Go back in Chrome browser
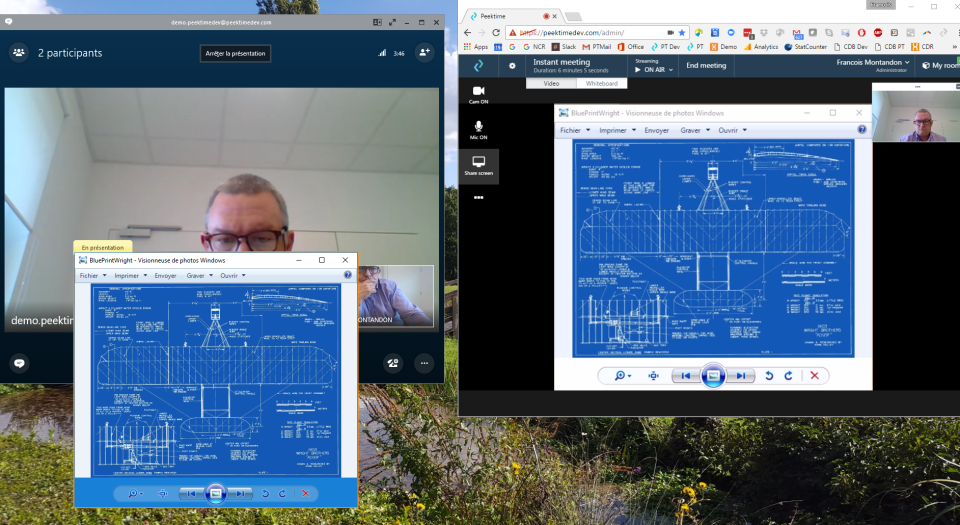This screenshot has width=960, height=525. 468,32
